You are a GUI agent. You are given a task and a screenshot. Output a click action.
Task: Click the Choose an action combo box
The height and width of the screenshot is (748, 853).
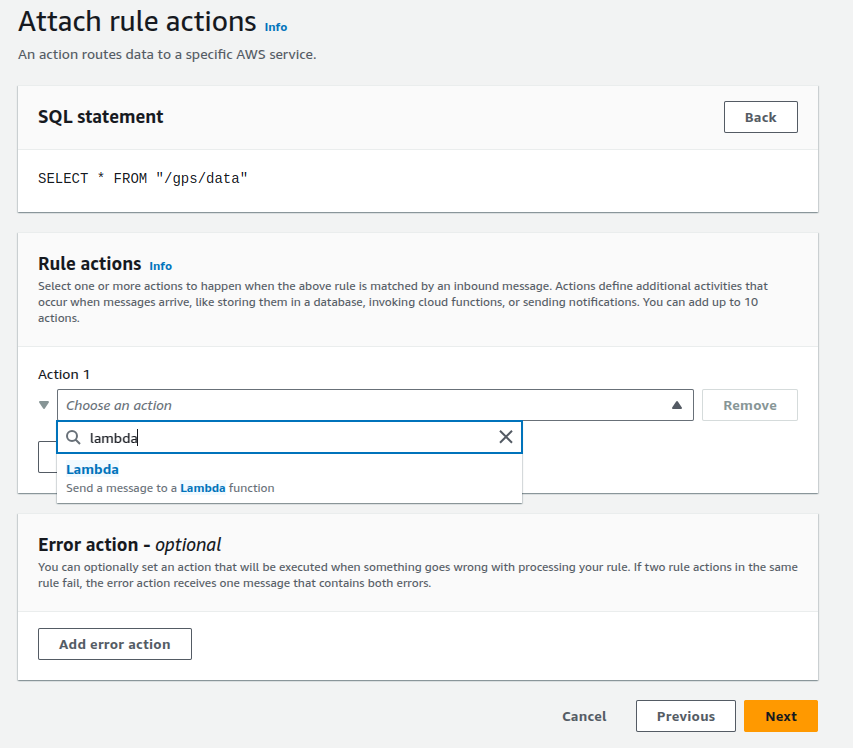360,405
